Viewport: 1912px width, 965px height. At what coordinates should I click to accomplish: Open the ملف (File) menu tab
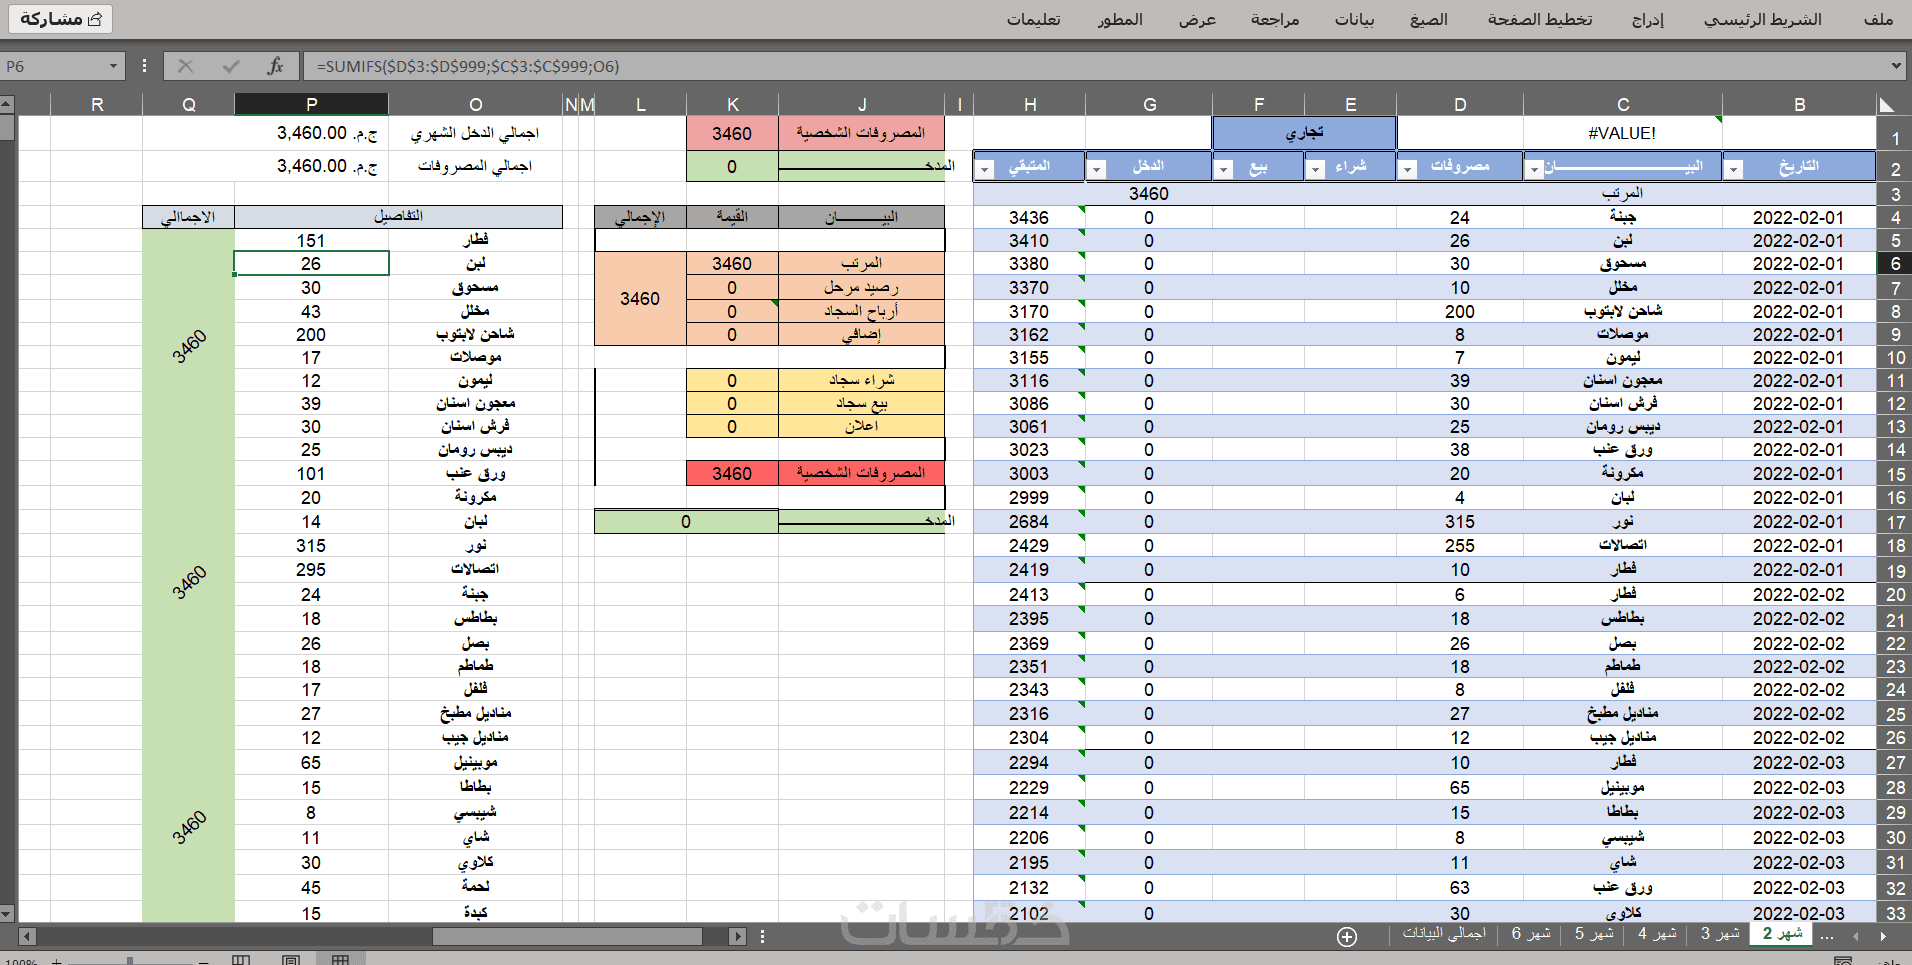[x=1879, y=19]
